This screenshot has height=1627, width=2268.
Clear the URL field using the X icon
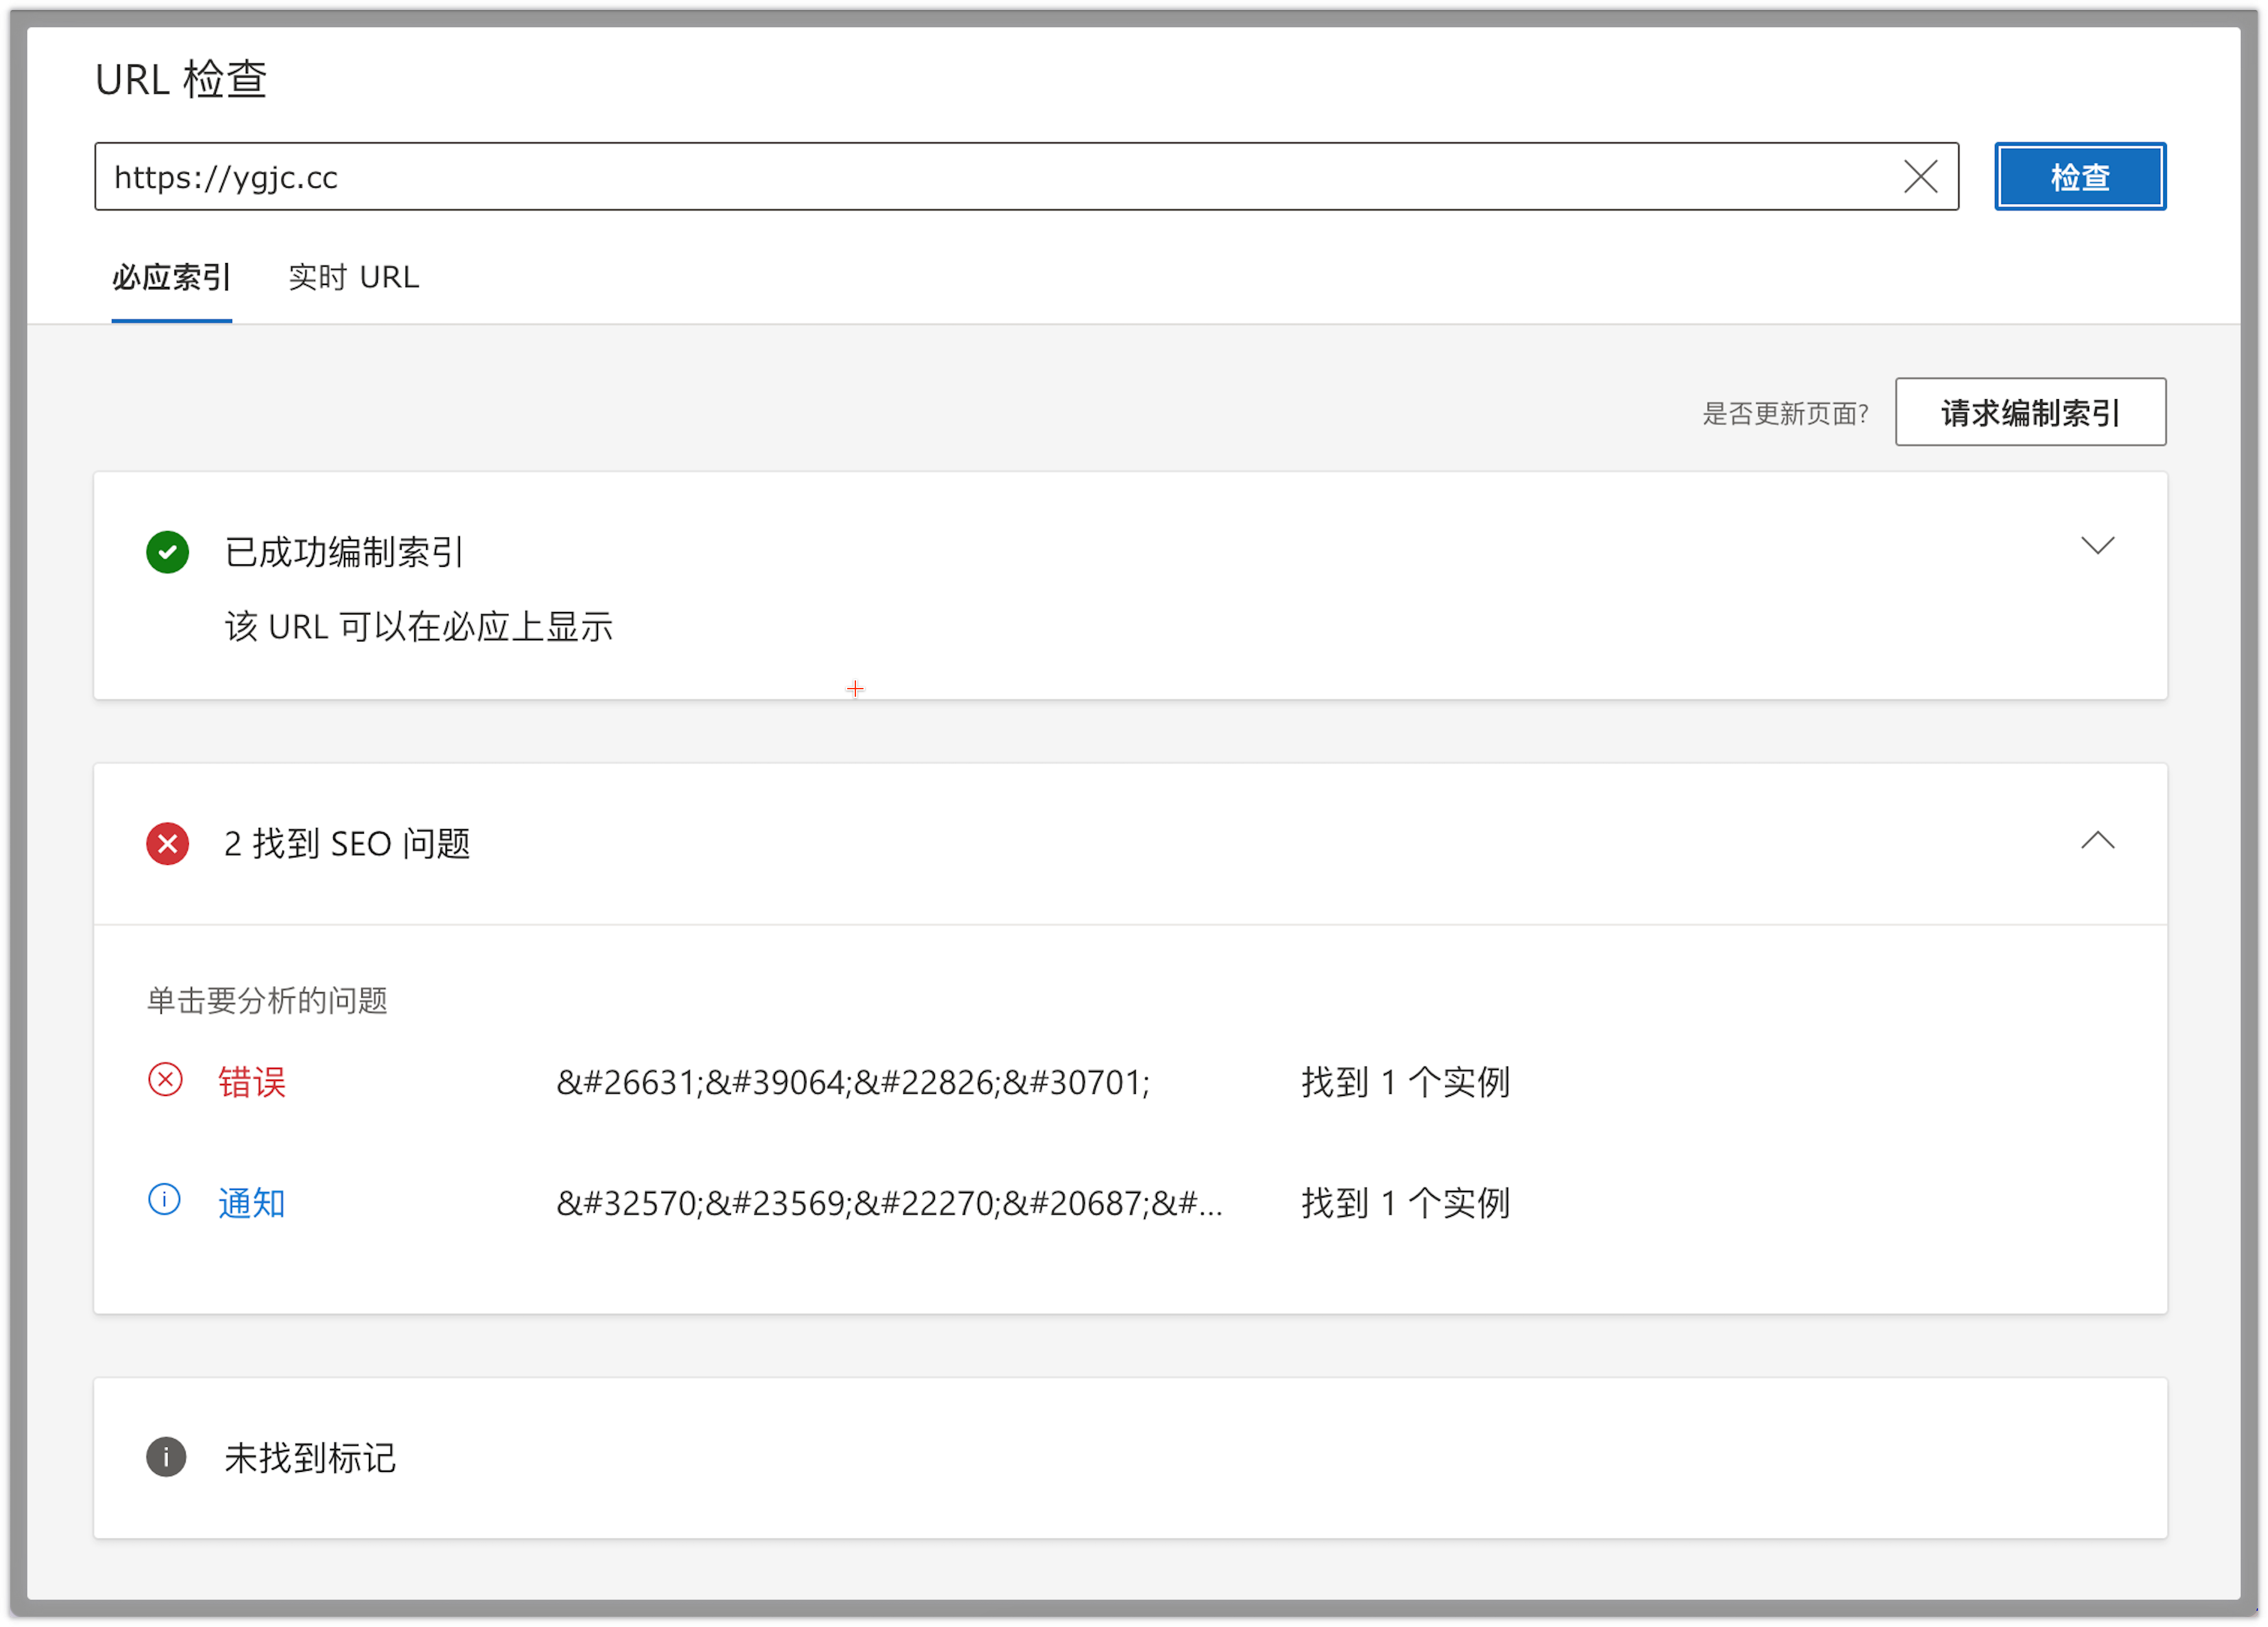[1921, 176]
